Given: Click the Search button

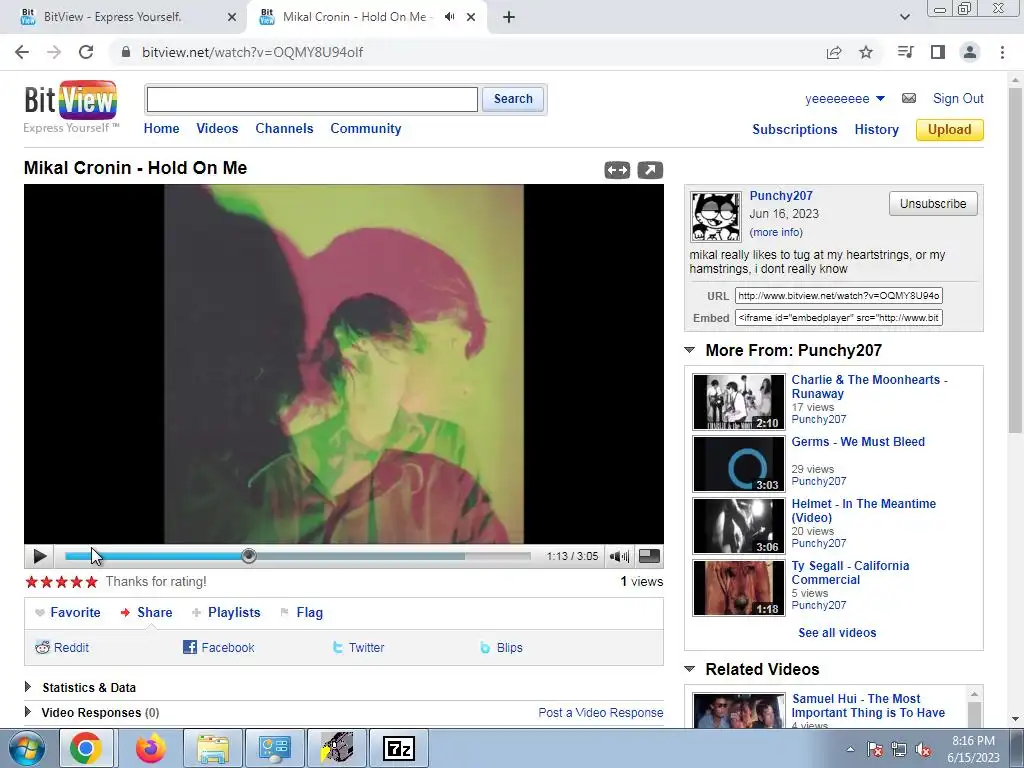Looking at the screenshot, I should (x=513, y=99).
